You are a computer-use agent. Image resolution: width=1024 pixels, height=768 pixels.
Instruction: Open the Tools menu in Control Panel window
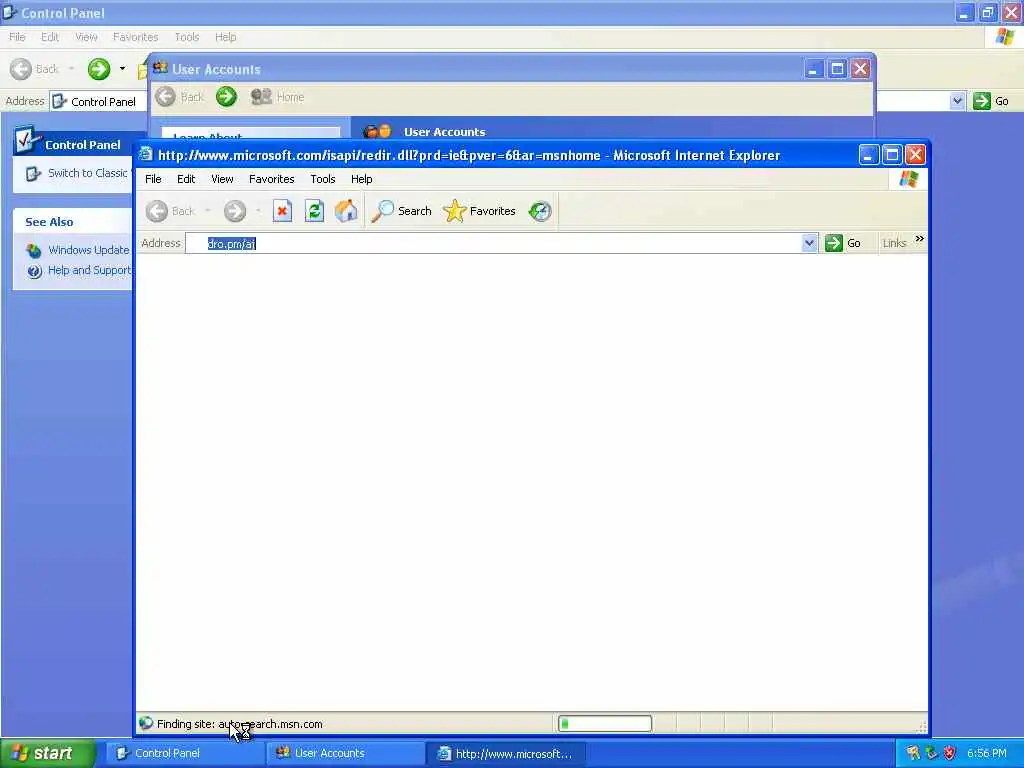click(187, 37)
